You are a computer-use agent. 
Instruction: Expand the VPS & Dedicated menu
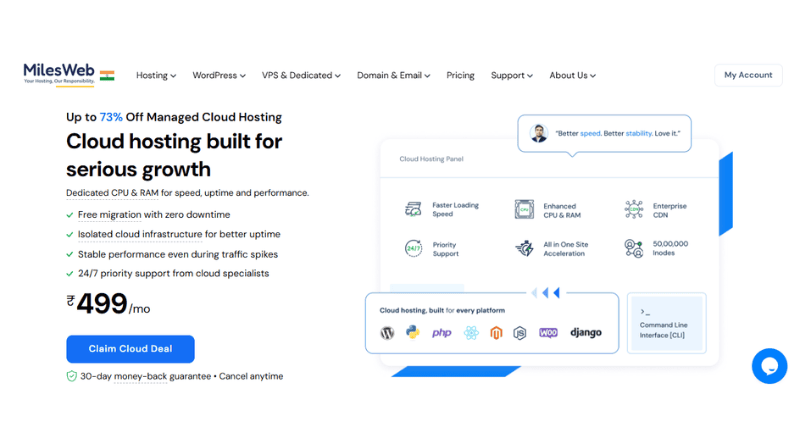pyautogui.click(x=301, y=76)
